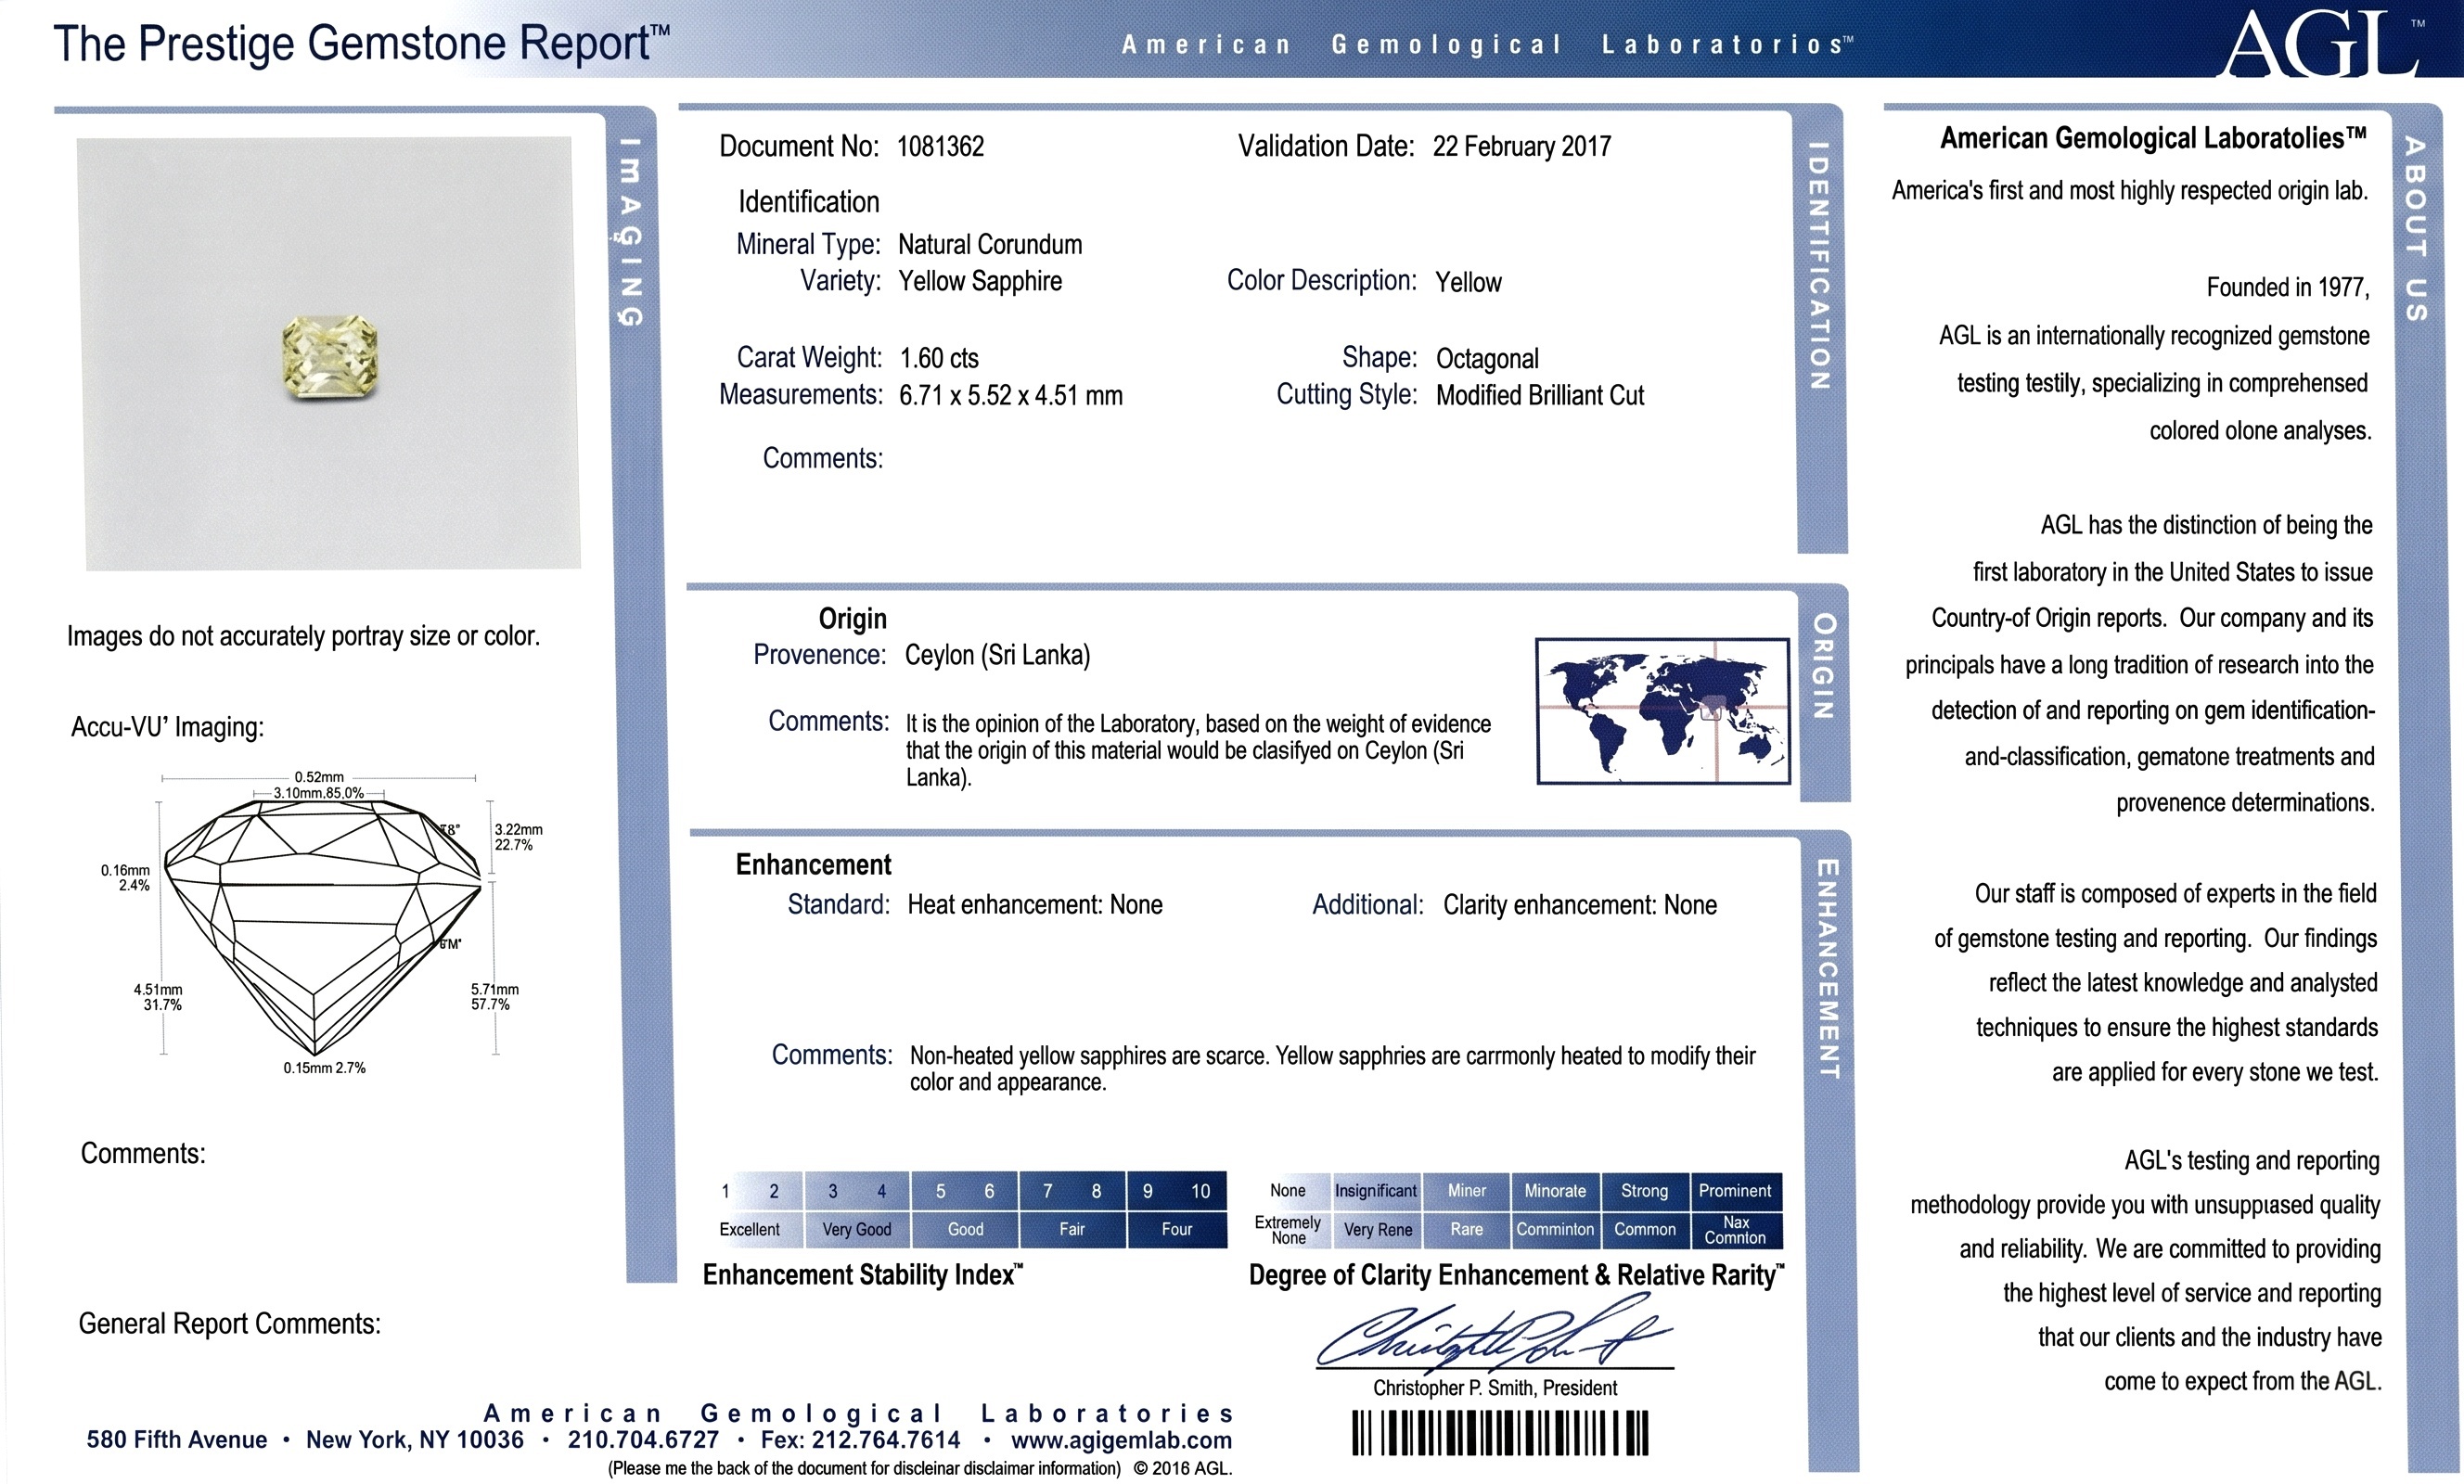
Task: Select measurements '6.71 x 5.52 x 4.51 mm'
Action: coord(1011,395)
